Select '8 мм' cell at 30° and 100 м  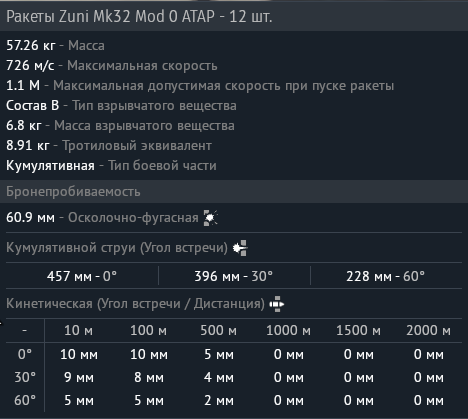(149, 378)
